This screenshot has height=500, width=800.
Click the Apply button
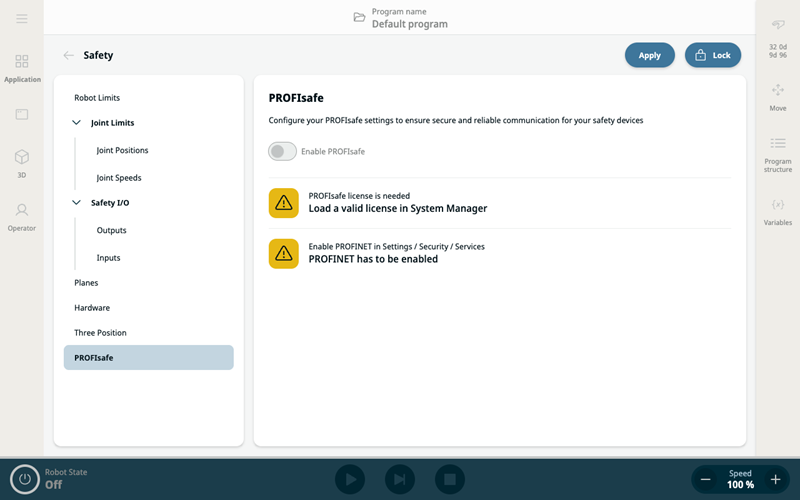[649, 56]
